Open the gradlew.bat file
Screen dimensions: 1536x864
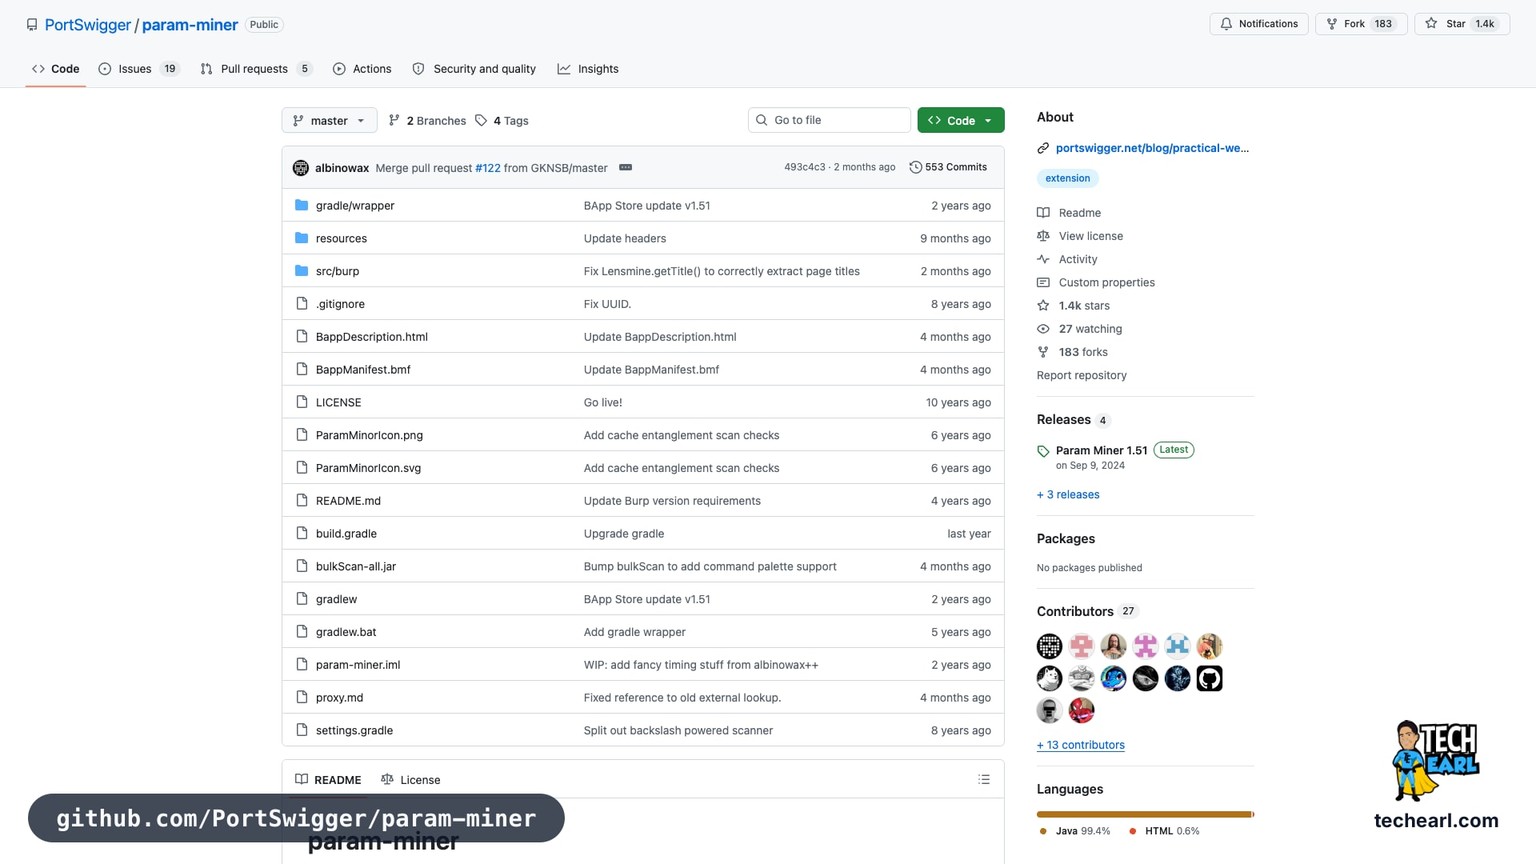(346, 632)
